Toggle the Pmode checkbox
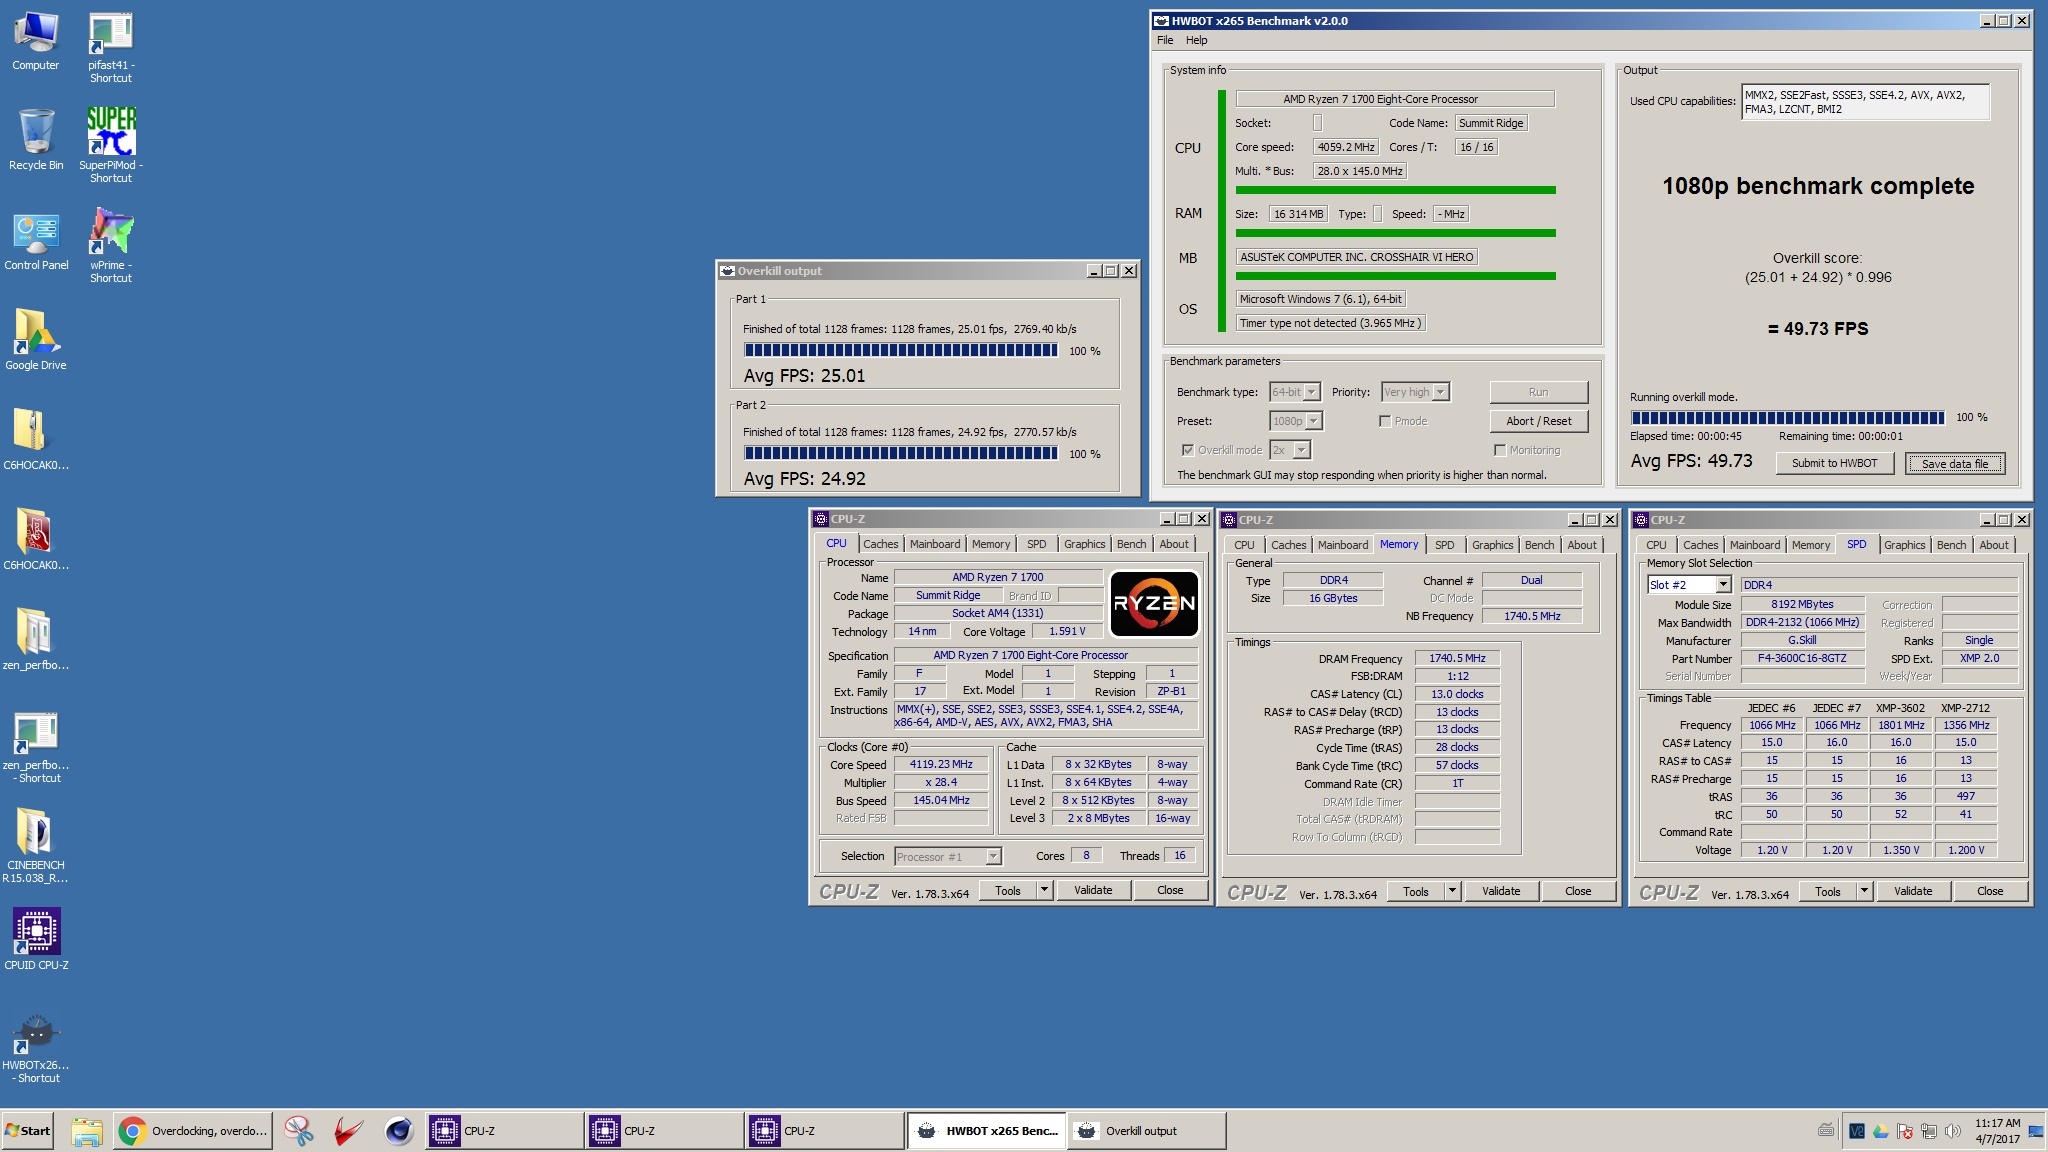 click(1385, 421)
